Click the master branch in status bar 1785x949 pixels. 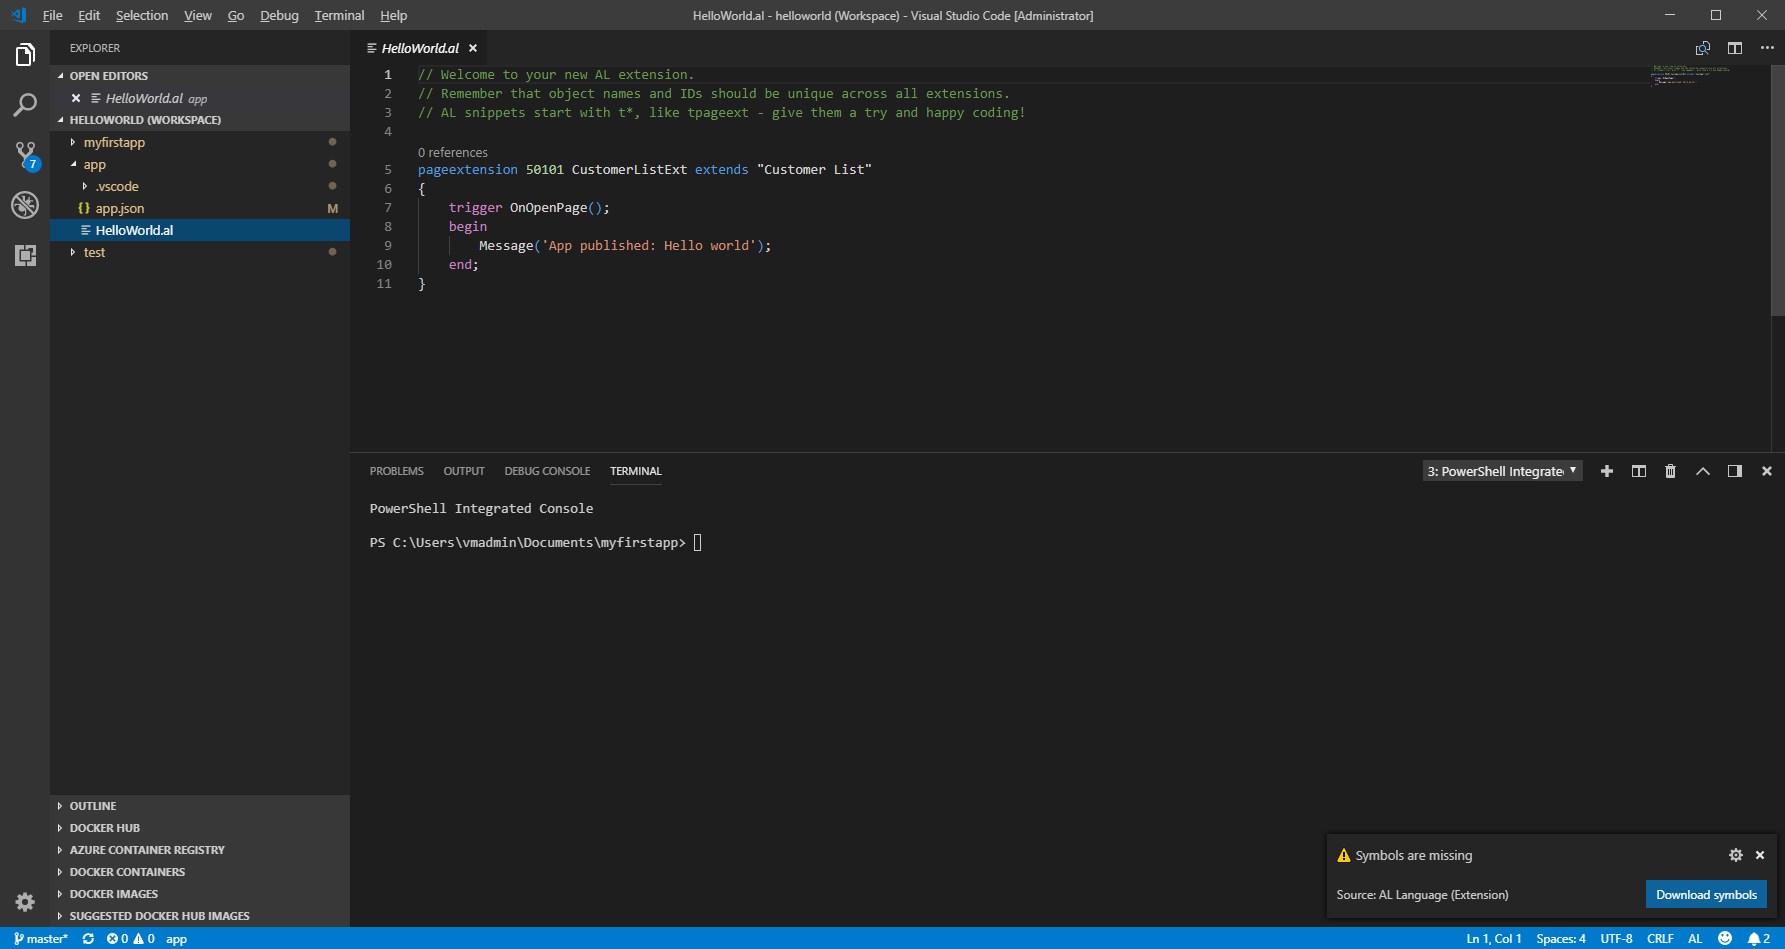point(41,938)
